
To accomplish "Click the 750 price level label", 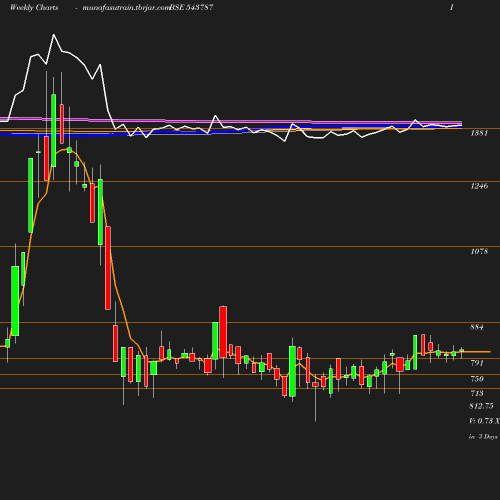I will pos(477,379).
